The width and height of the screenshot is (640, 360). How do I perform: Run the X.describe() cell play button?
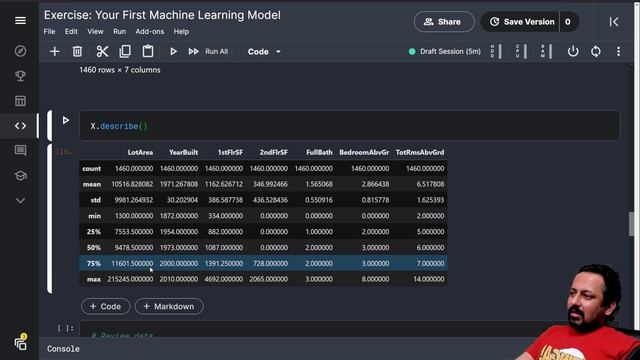(66, 120)
